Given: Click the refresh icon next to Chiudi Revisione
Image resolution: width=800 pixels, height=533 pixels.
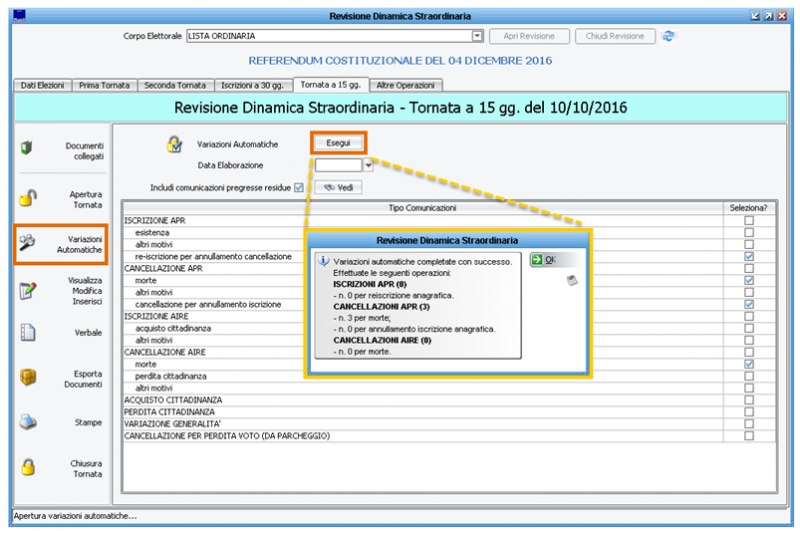Looking at the screenshot, I should tap(669, 36).
